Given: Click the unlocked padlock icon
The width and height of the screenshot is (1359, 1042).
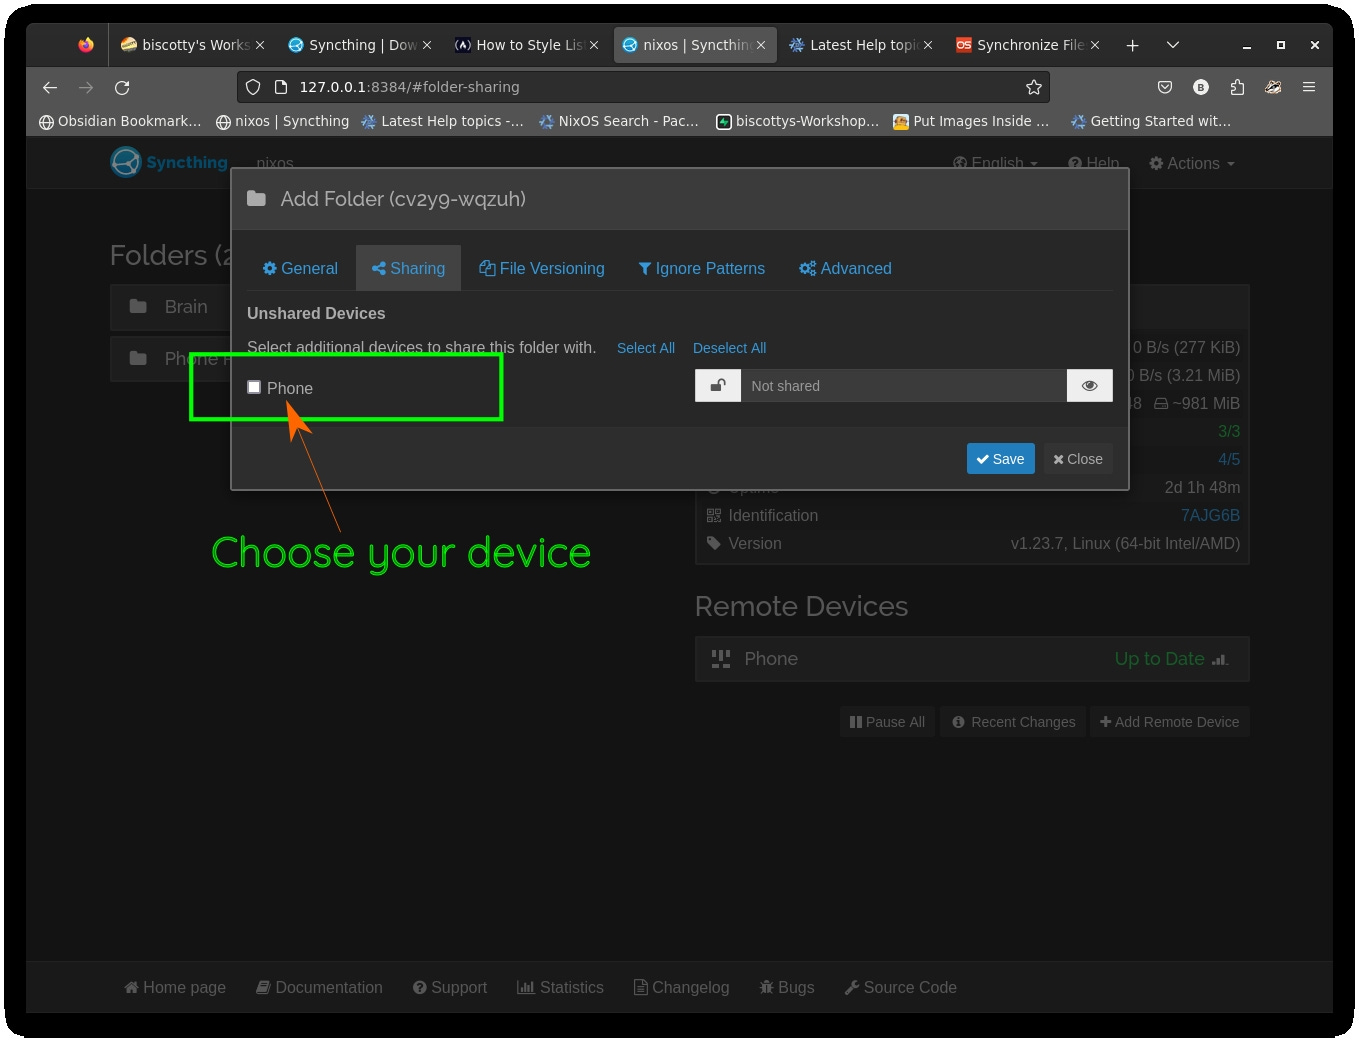Looking at the screenshot, I should (718, 386).
